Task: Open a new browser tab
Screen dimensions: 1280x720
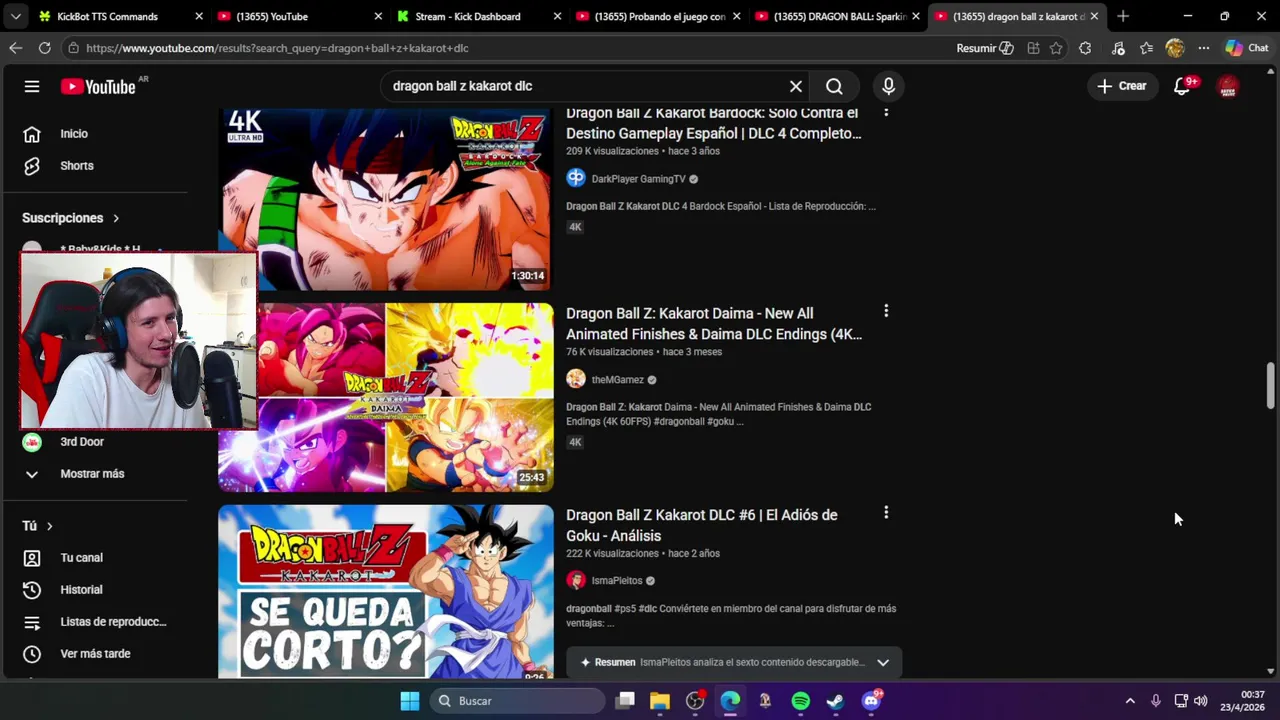Action: [x=1123, y=16]
